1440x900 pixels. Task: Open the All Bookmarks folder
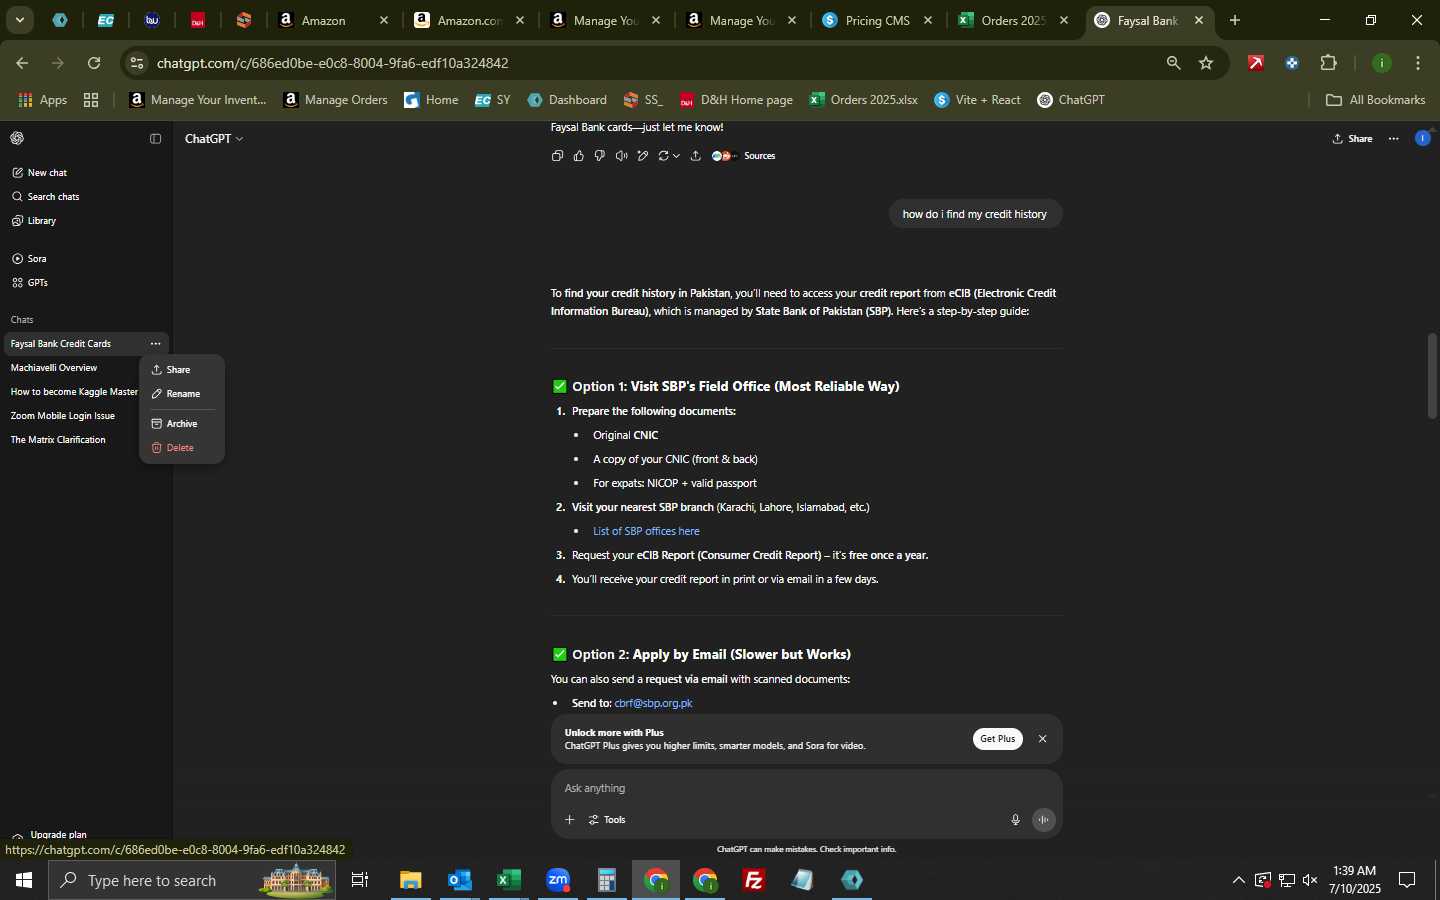pyautogui.click(x=1375, y=100)
